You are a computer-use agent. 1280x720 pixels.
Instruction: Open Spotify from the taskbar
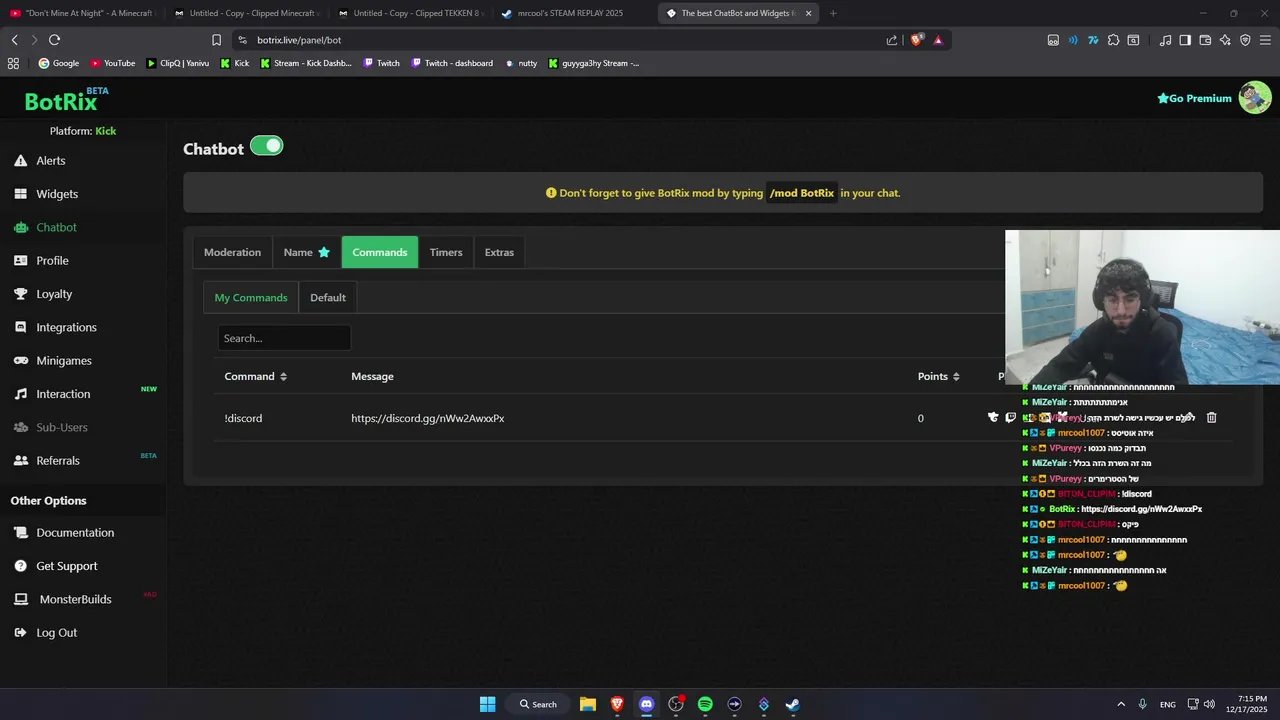[x=705, y=704]
